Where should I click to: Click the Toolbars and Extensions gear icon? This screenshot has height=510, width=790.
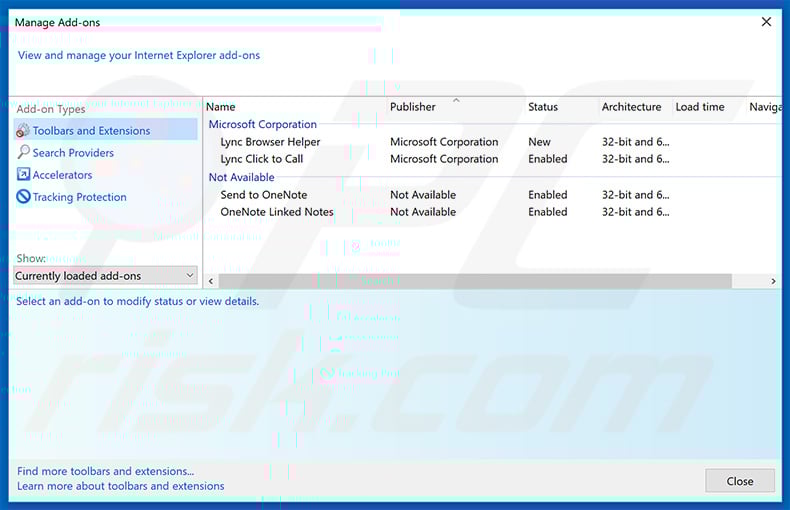point(23,131)
